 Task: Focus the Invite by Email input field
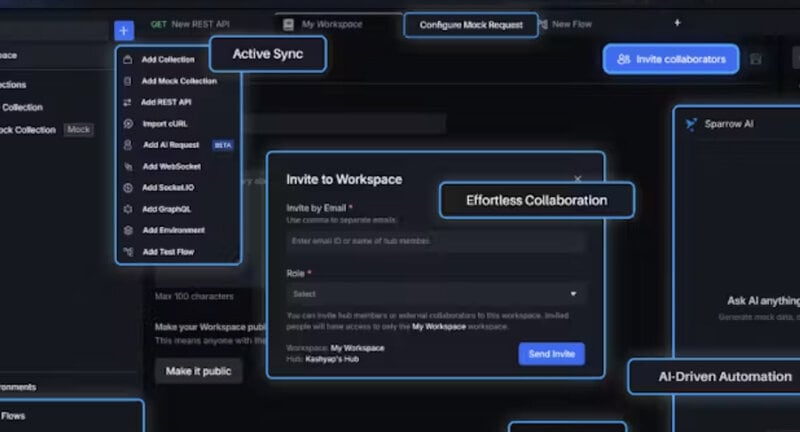pyautogui.click(x=435, y=241)
